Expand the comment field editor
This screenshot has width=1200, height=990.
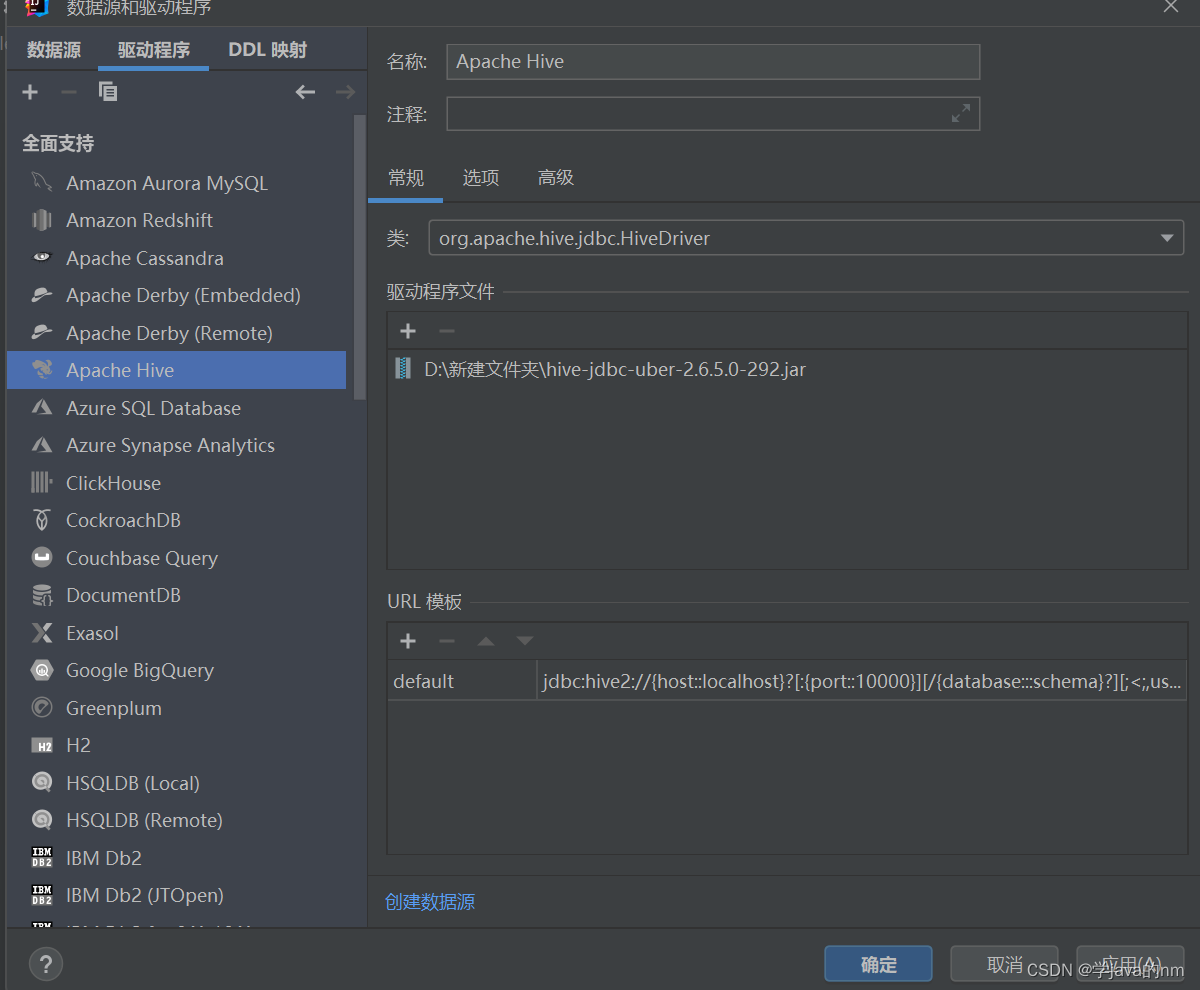tap(961, 114)
